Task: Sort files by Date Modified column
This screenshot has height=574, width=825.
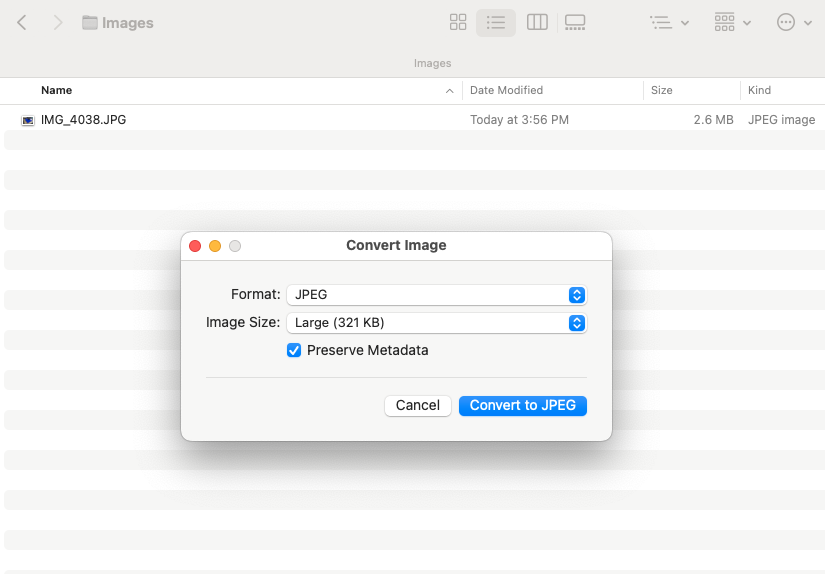Action: (x=506, y=90)
